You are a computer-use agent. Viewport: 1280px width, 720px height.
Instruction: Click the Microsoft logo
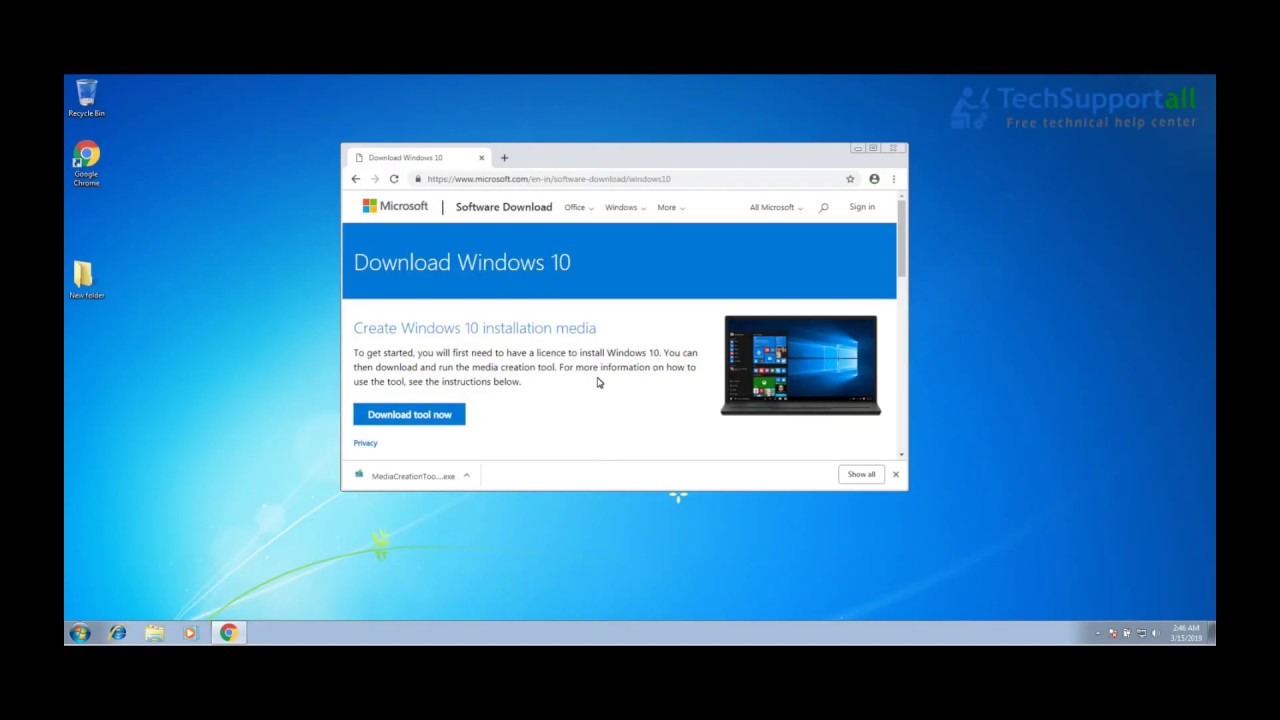[x=395, y=206]
